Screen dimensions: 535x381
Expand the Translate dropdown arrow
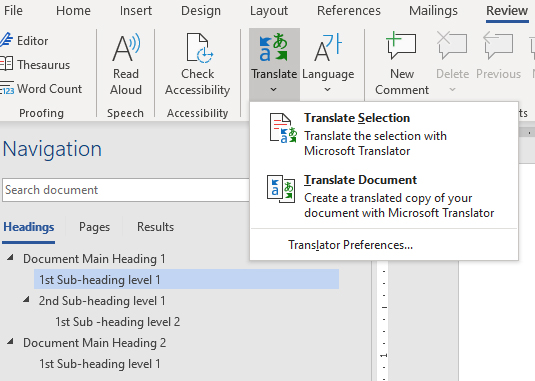click(273, 90)
